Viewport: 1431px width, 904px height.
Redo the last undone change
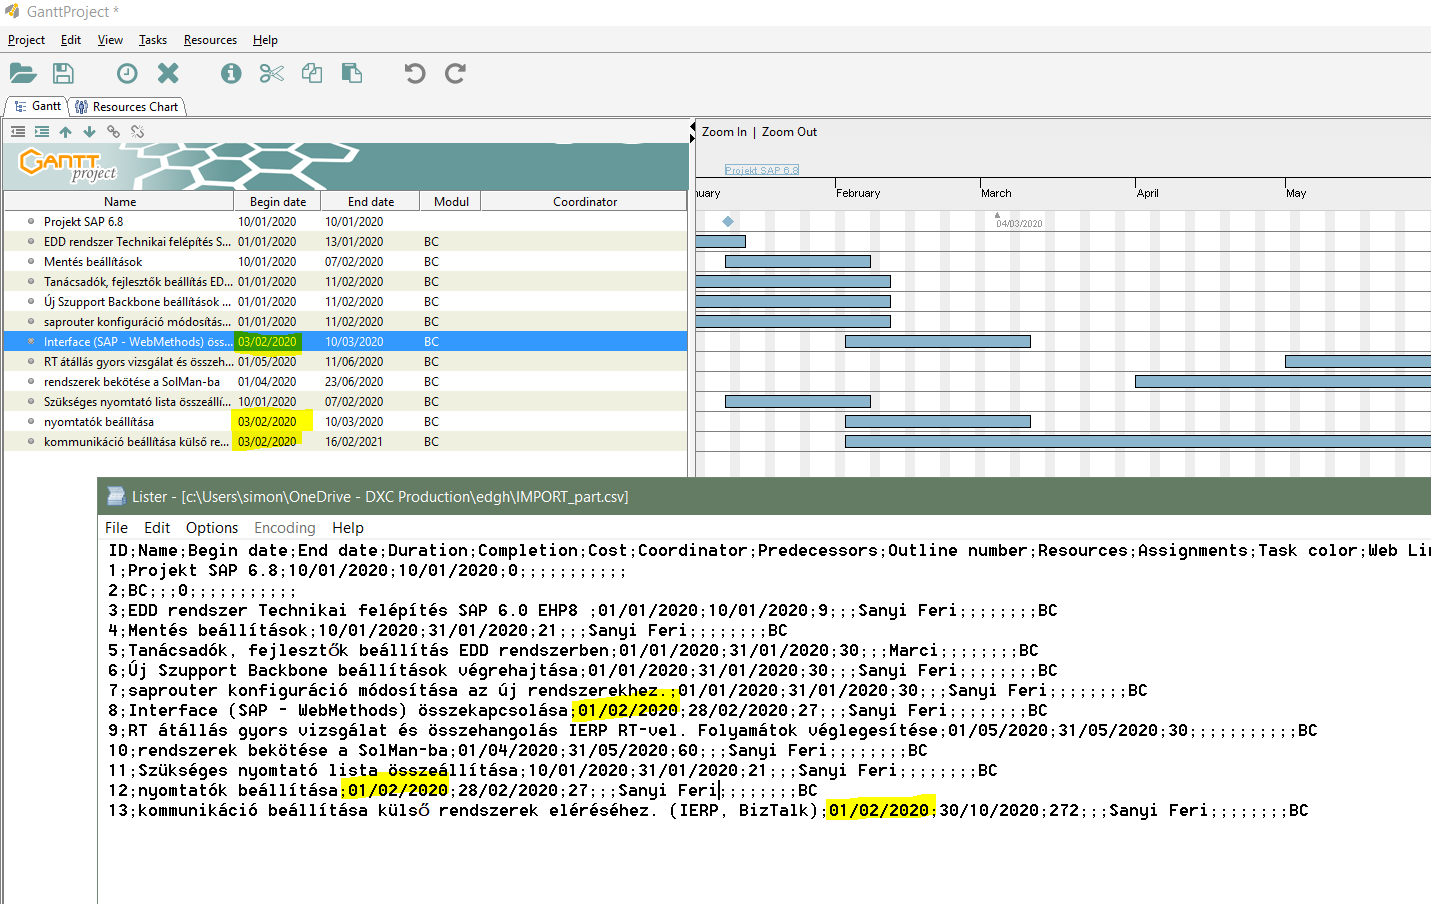coord(455,73)
